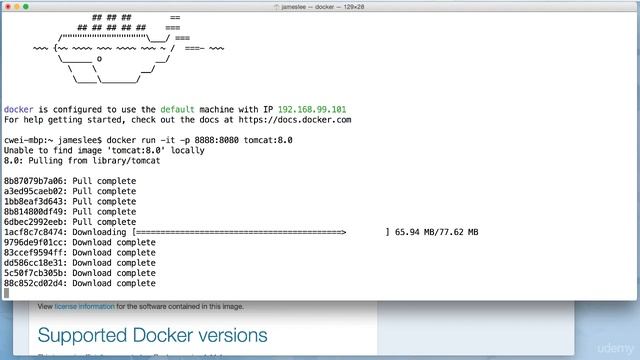Click layer '9796de9f01cc: Download complete'

pos(80,242)
